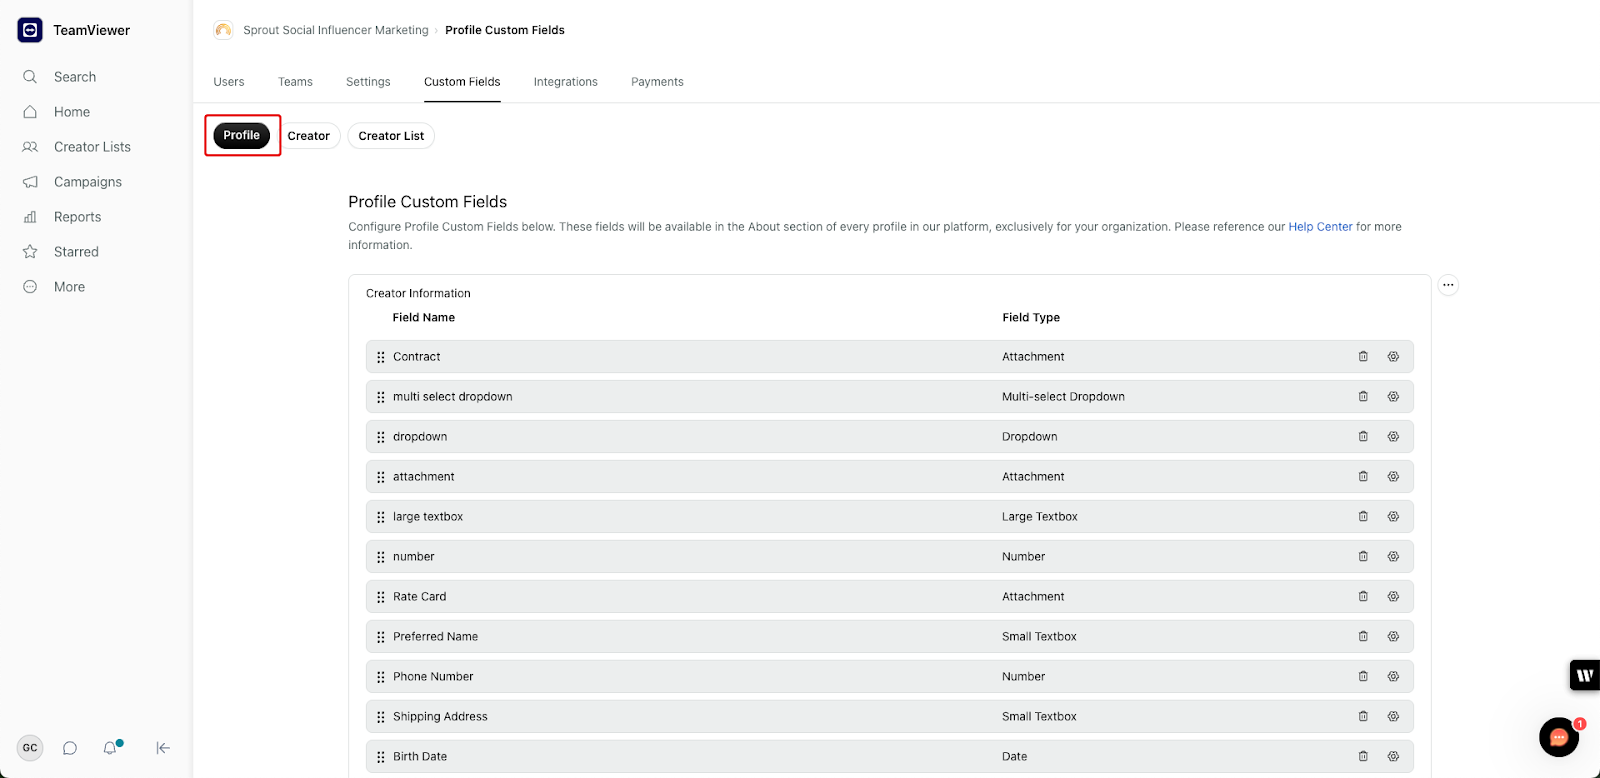Open settings for lowercase attachment field

click(1393, 477)
